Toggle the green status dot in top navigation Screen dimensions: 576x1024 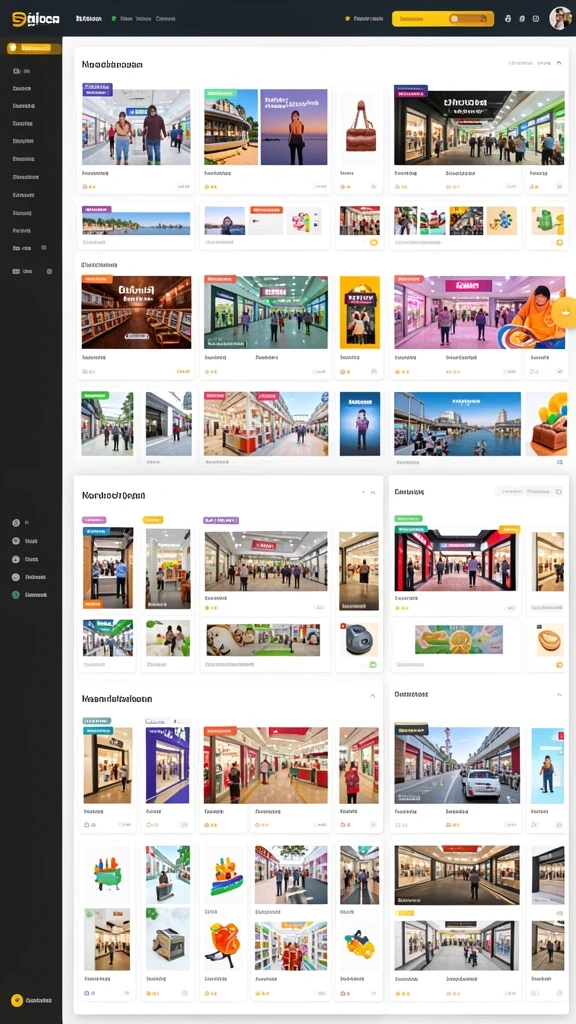(114, 19)
